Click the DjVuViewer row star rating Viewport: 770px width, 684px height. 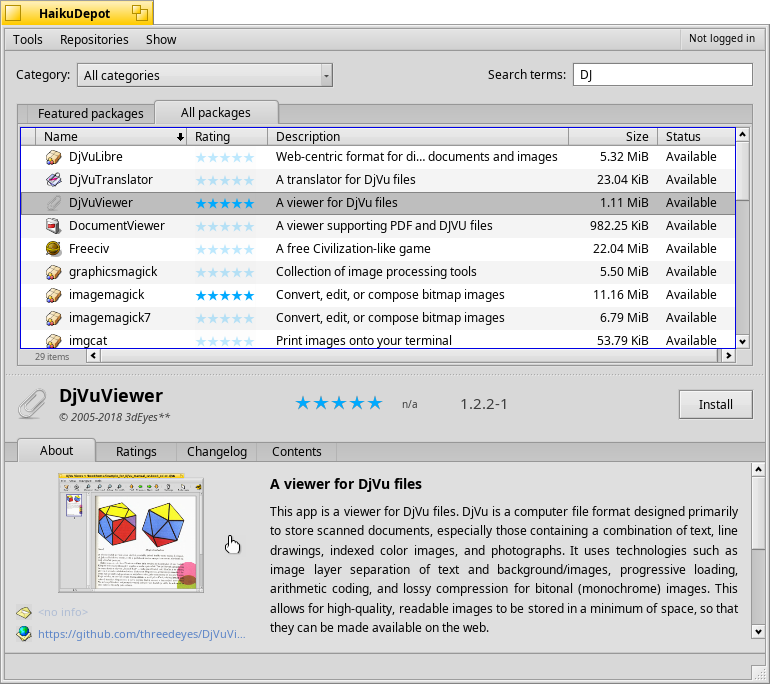pos(225,203)
